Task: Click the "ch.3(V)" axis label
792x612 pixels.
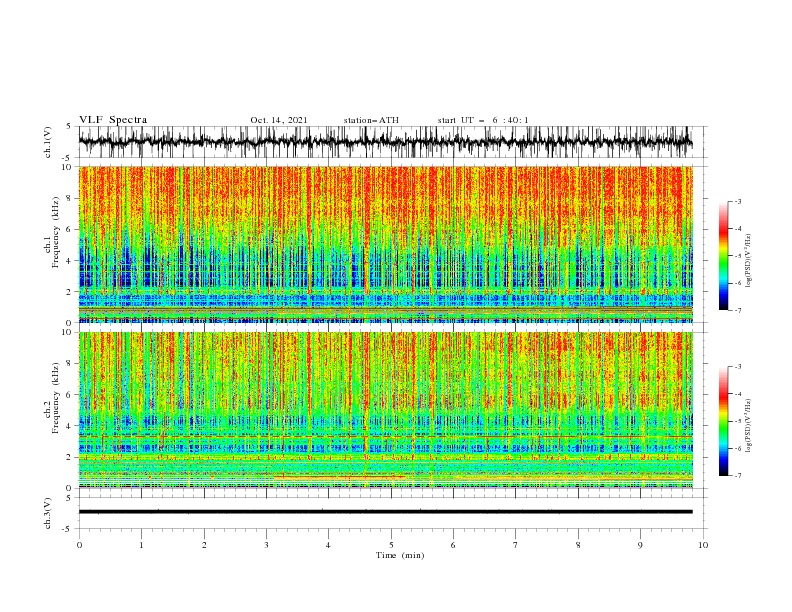Action: coord(48,513)
